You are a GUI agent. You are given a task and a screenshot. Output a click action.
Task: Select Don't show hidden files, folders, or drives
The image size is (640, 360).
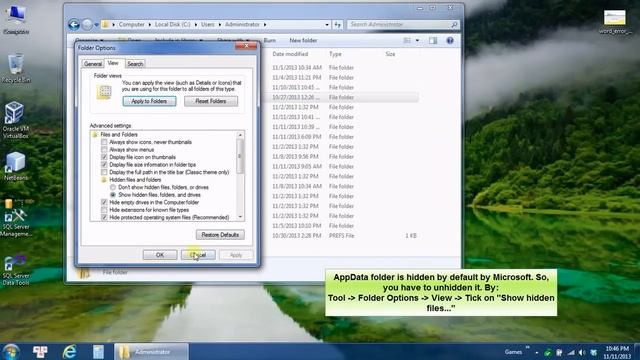click(x=113, y=187)
